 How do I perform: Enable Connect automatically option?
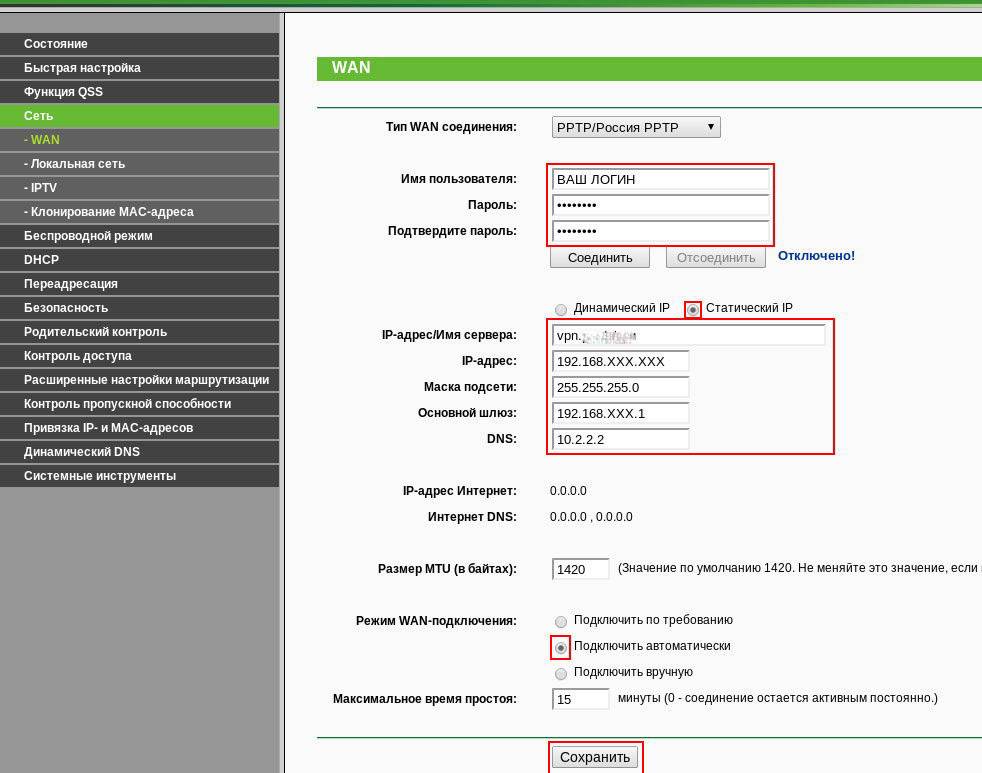click(x=561, y=647)
